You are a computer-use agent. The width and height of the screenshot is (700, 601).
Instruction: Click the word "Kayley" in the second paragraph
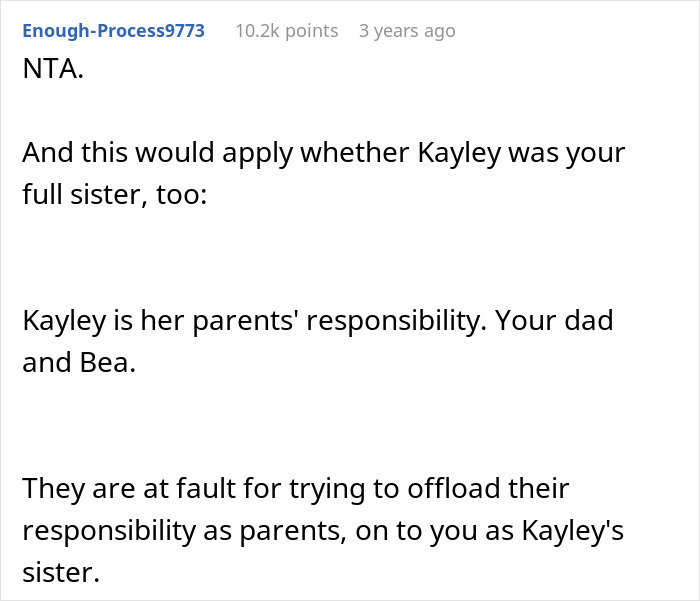tap(461, 155)
